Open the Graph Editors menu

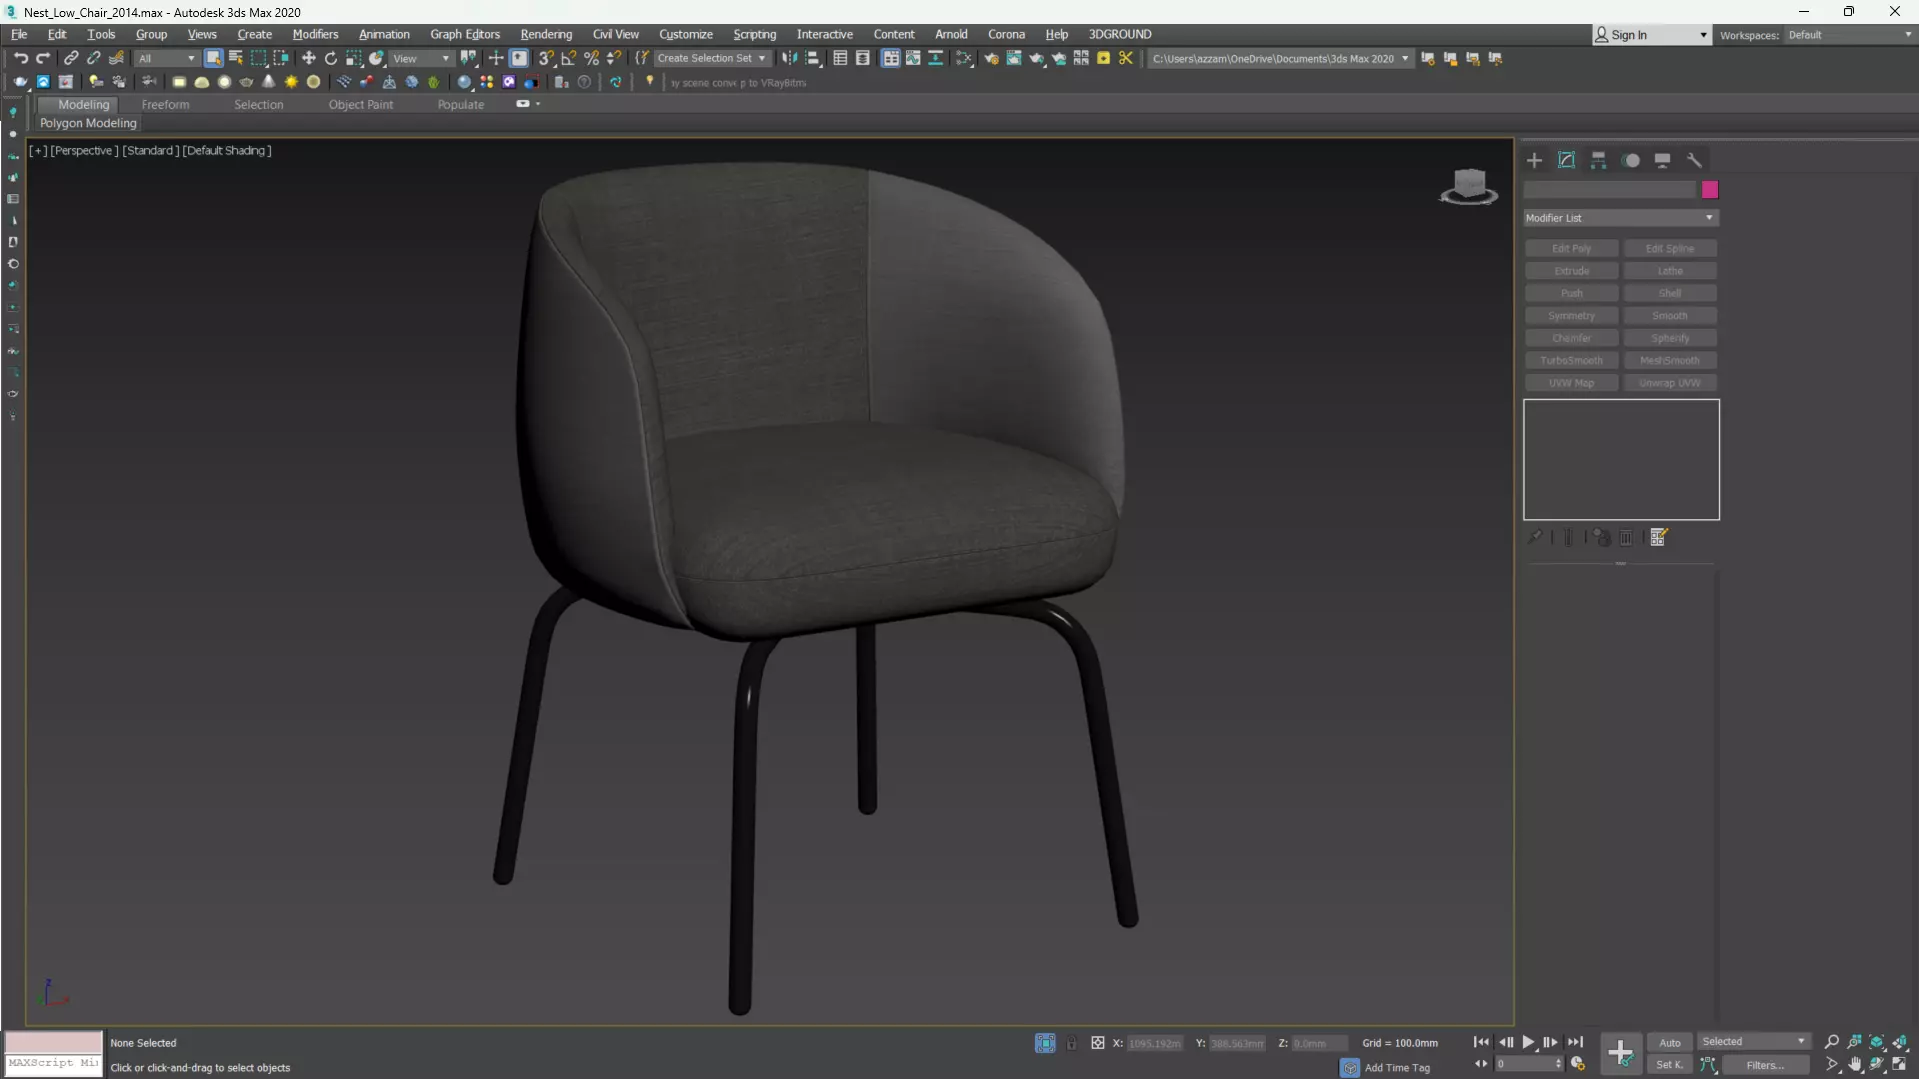pyautogui.click(x=465, y=34)
